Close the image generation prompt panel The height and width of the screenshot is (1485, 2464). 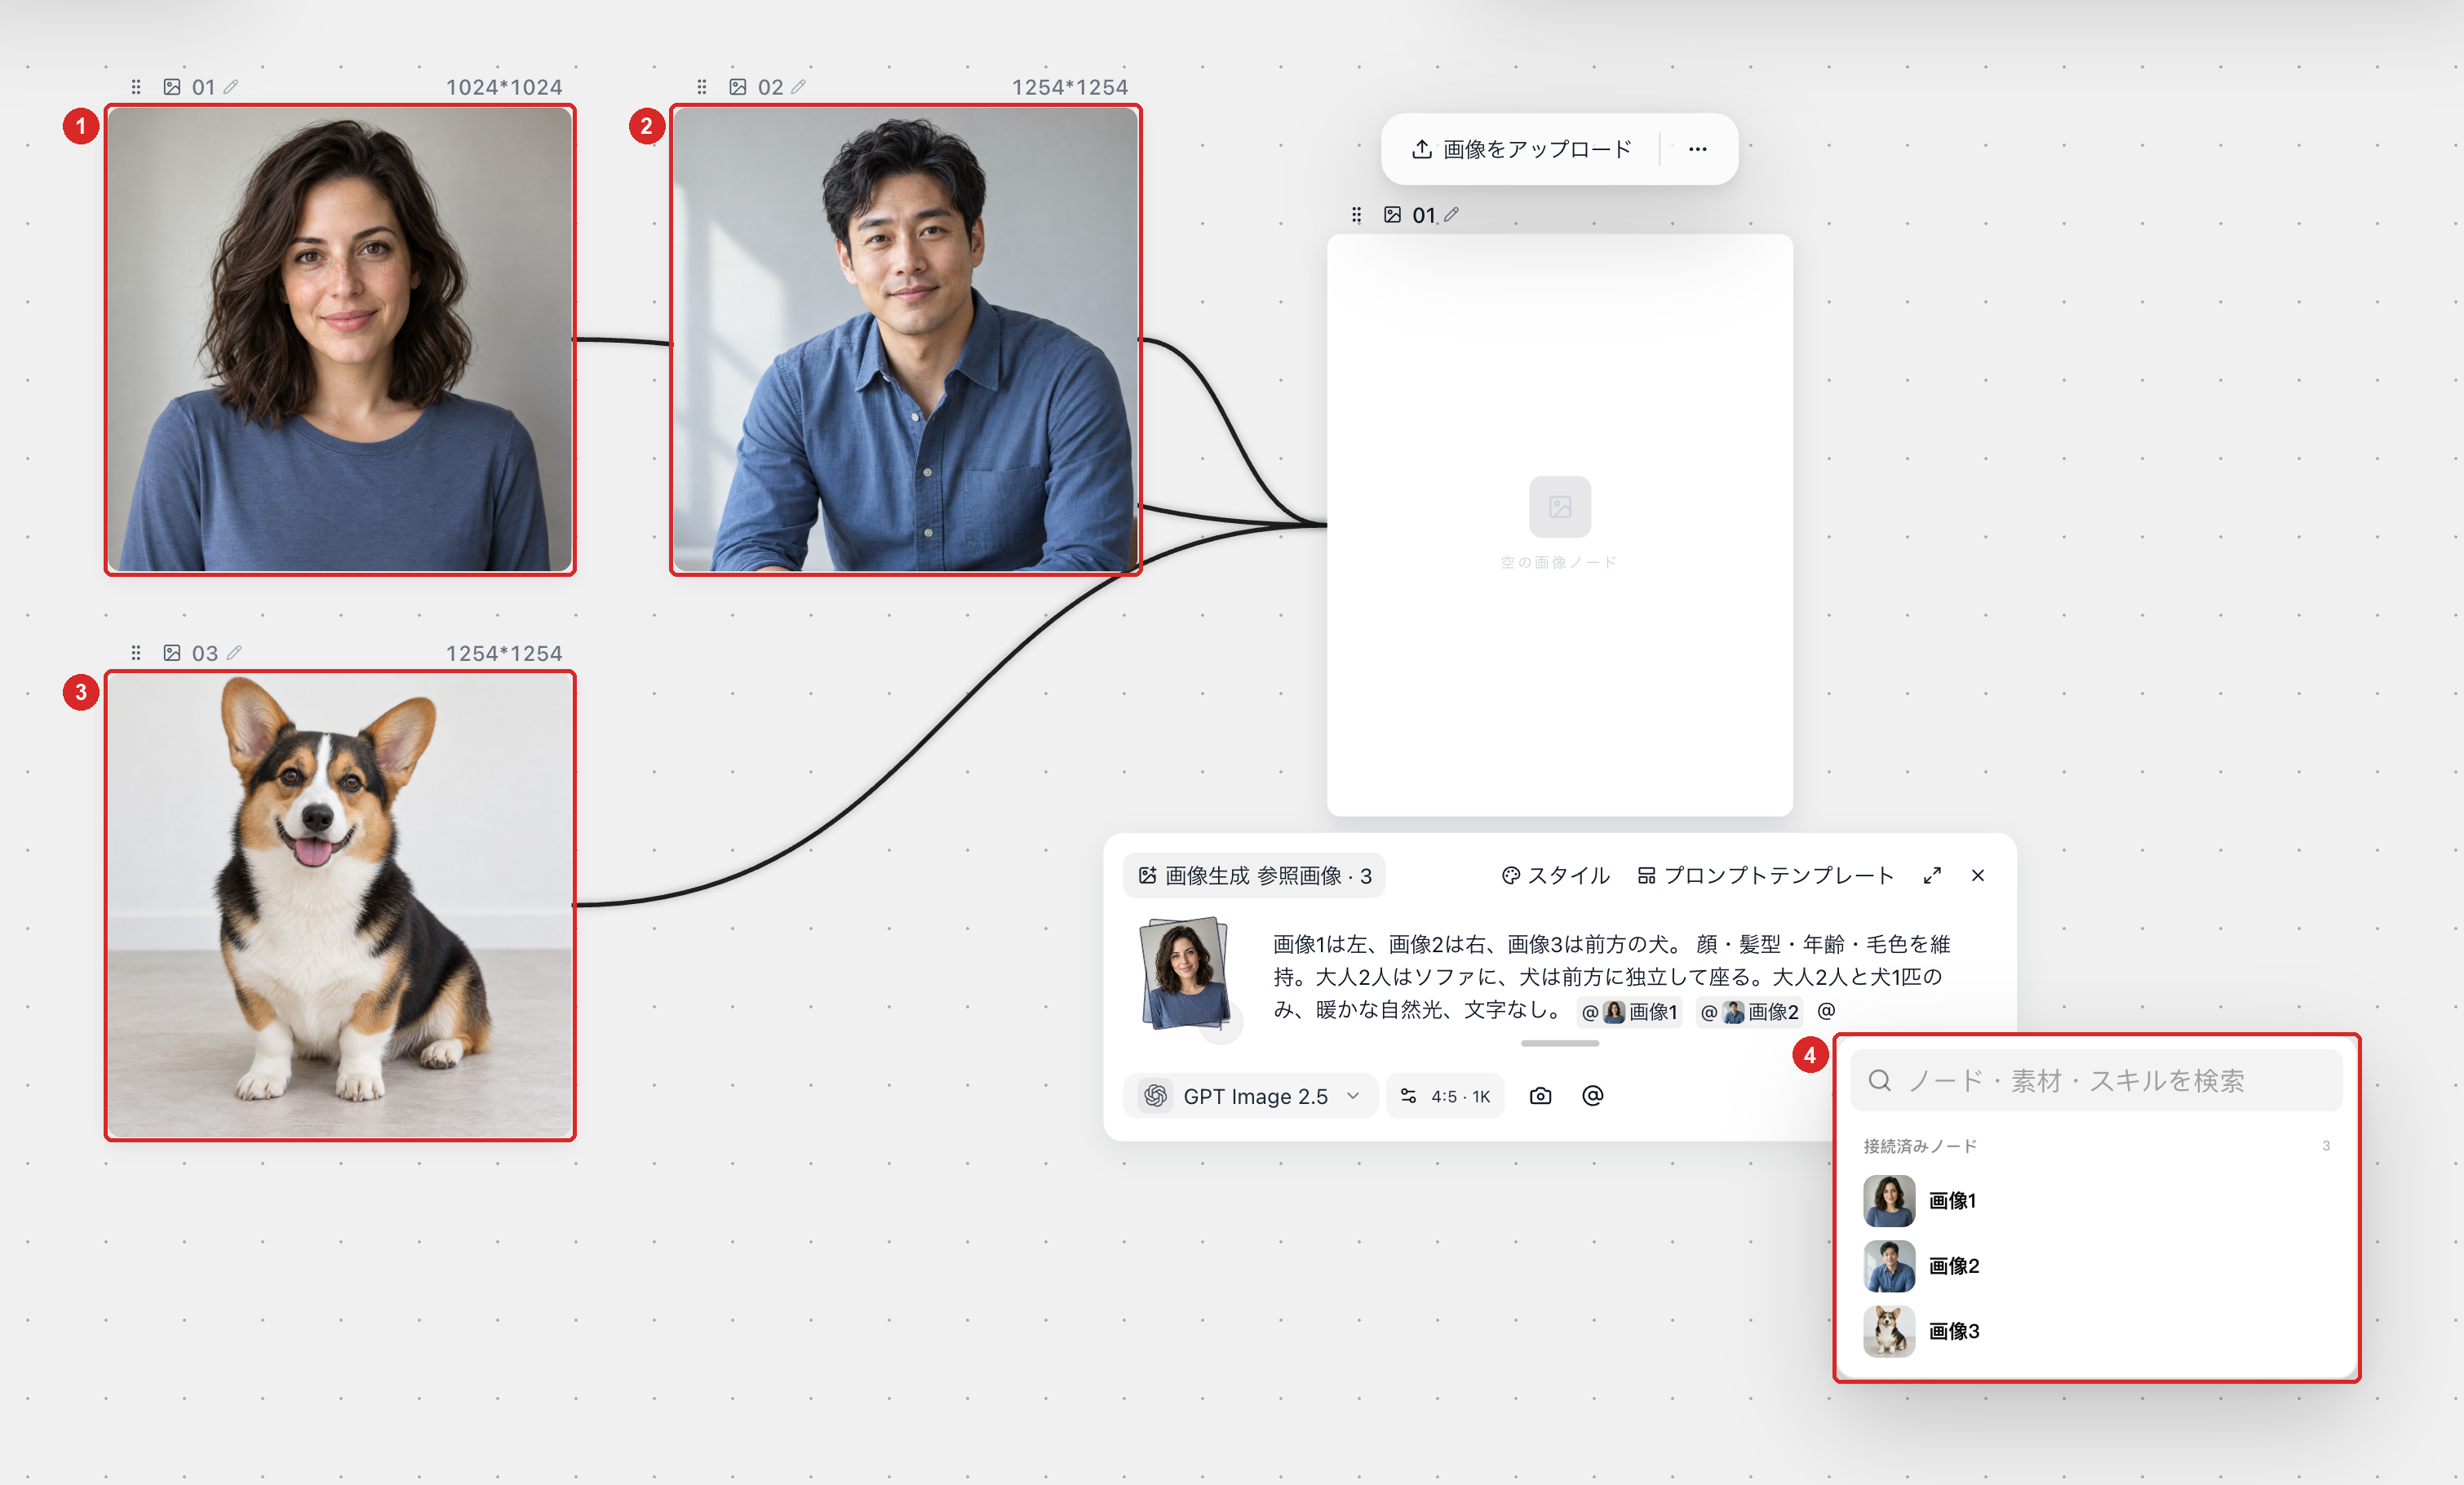(x=1978, y=876)
